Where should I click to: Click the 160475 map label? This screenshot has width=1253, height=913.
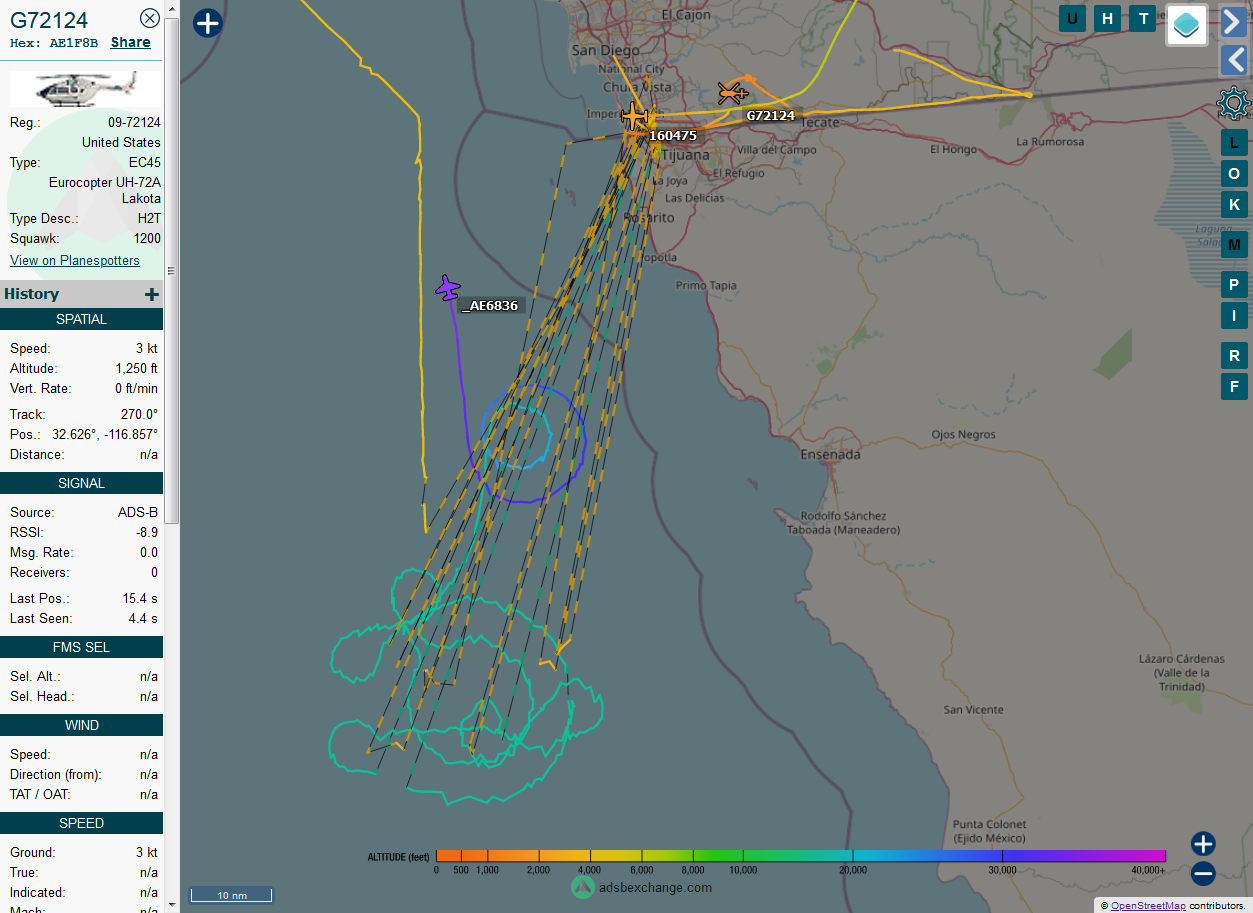pyautogui.click(x=673, y=136)
